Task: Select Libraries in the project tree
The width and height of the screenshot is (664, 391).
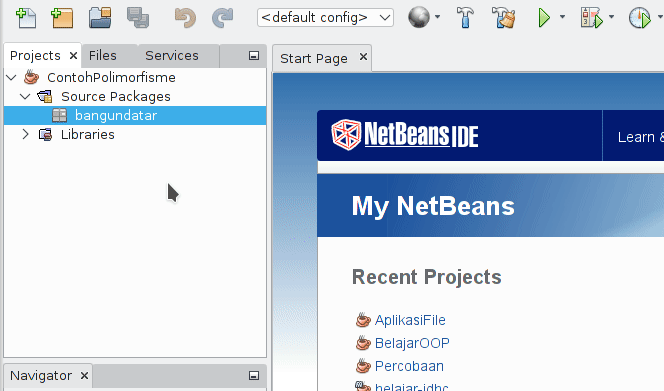Action: (87, 135)
